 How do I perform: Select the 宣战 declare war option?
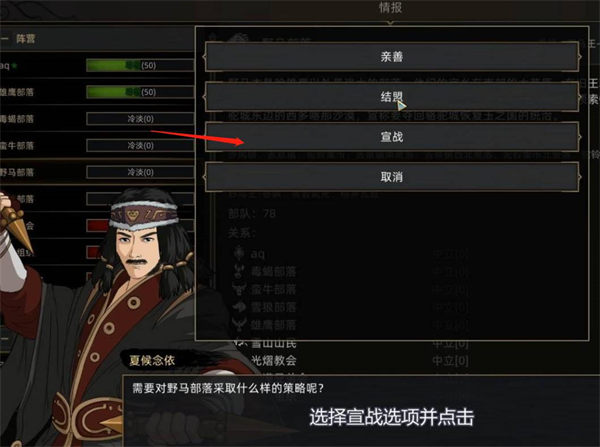392,137
